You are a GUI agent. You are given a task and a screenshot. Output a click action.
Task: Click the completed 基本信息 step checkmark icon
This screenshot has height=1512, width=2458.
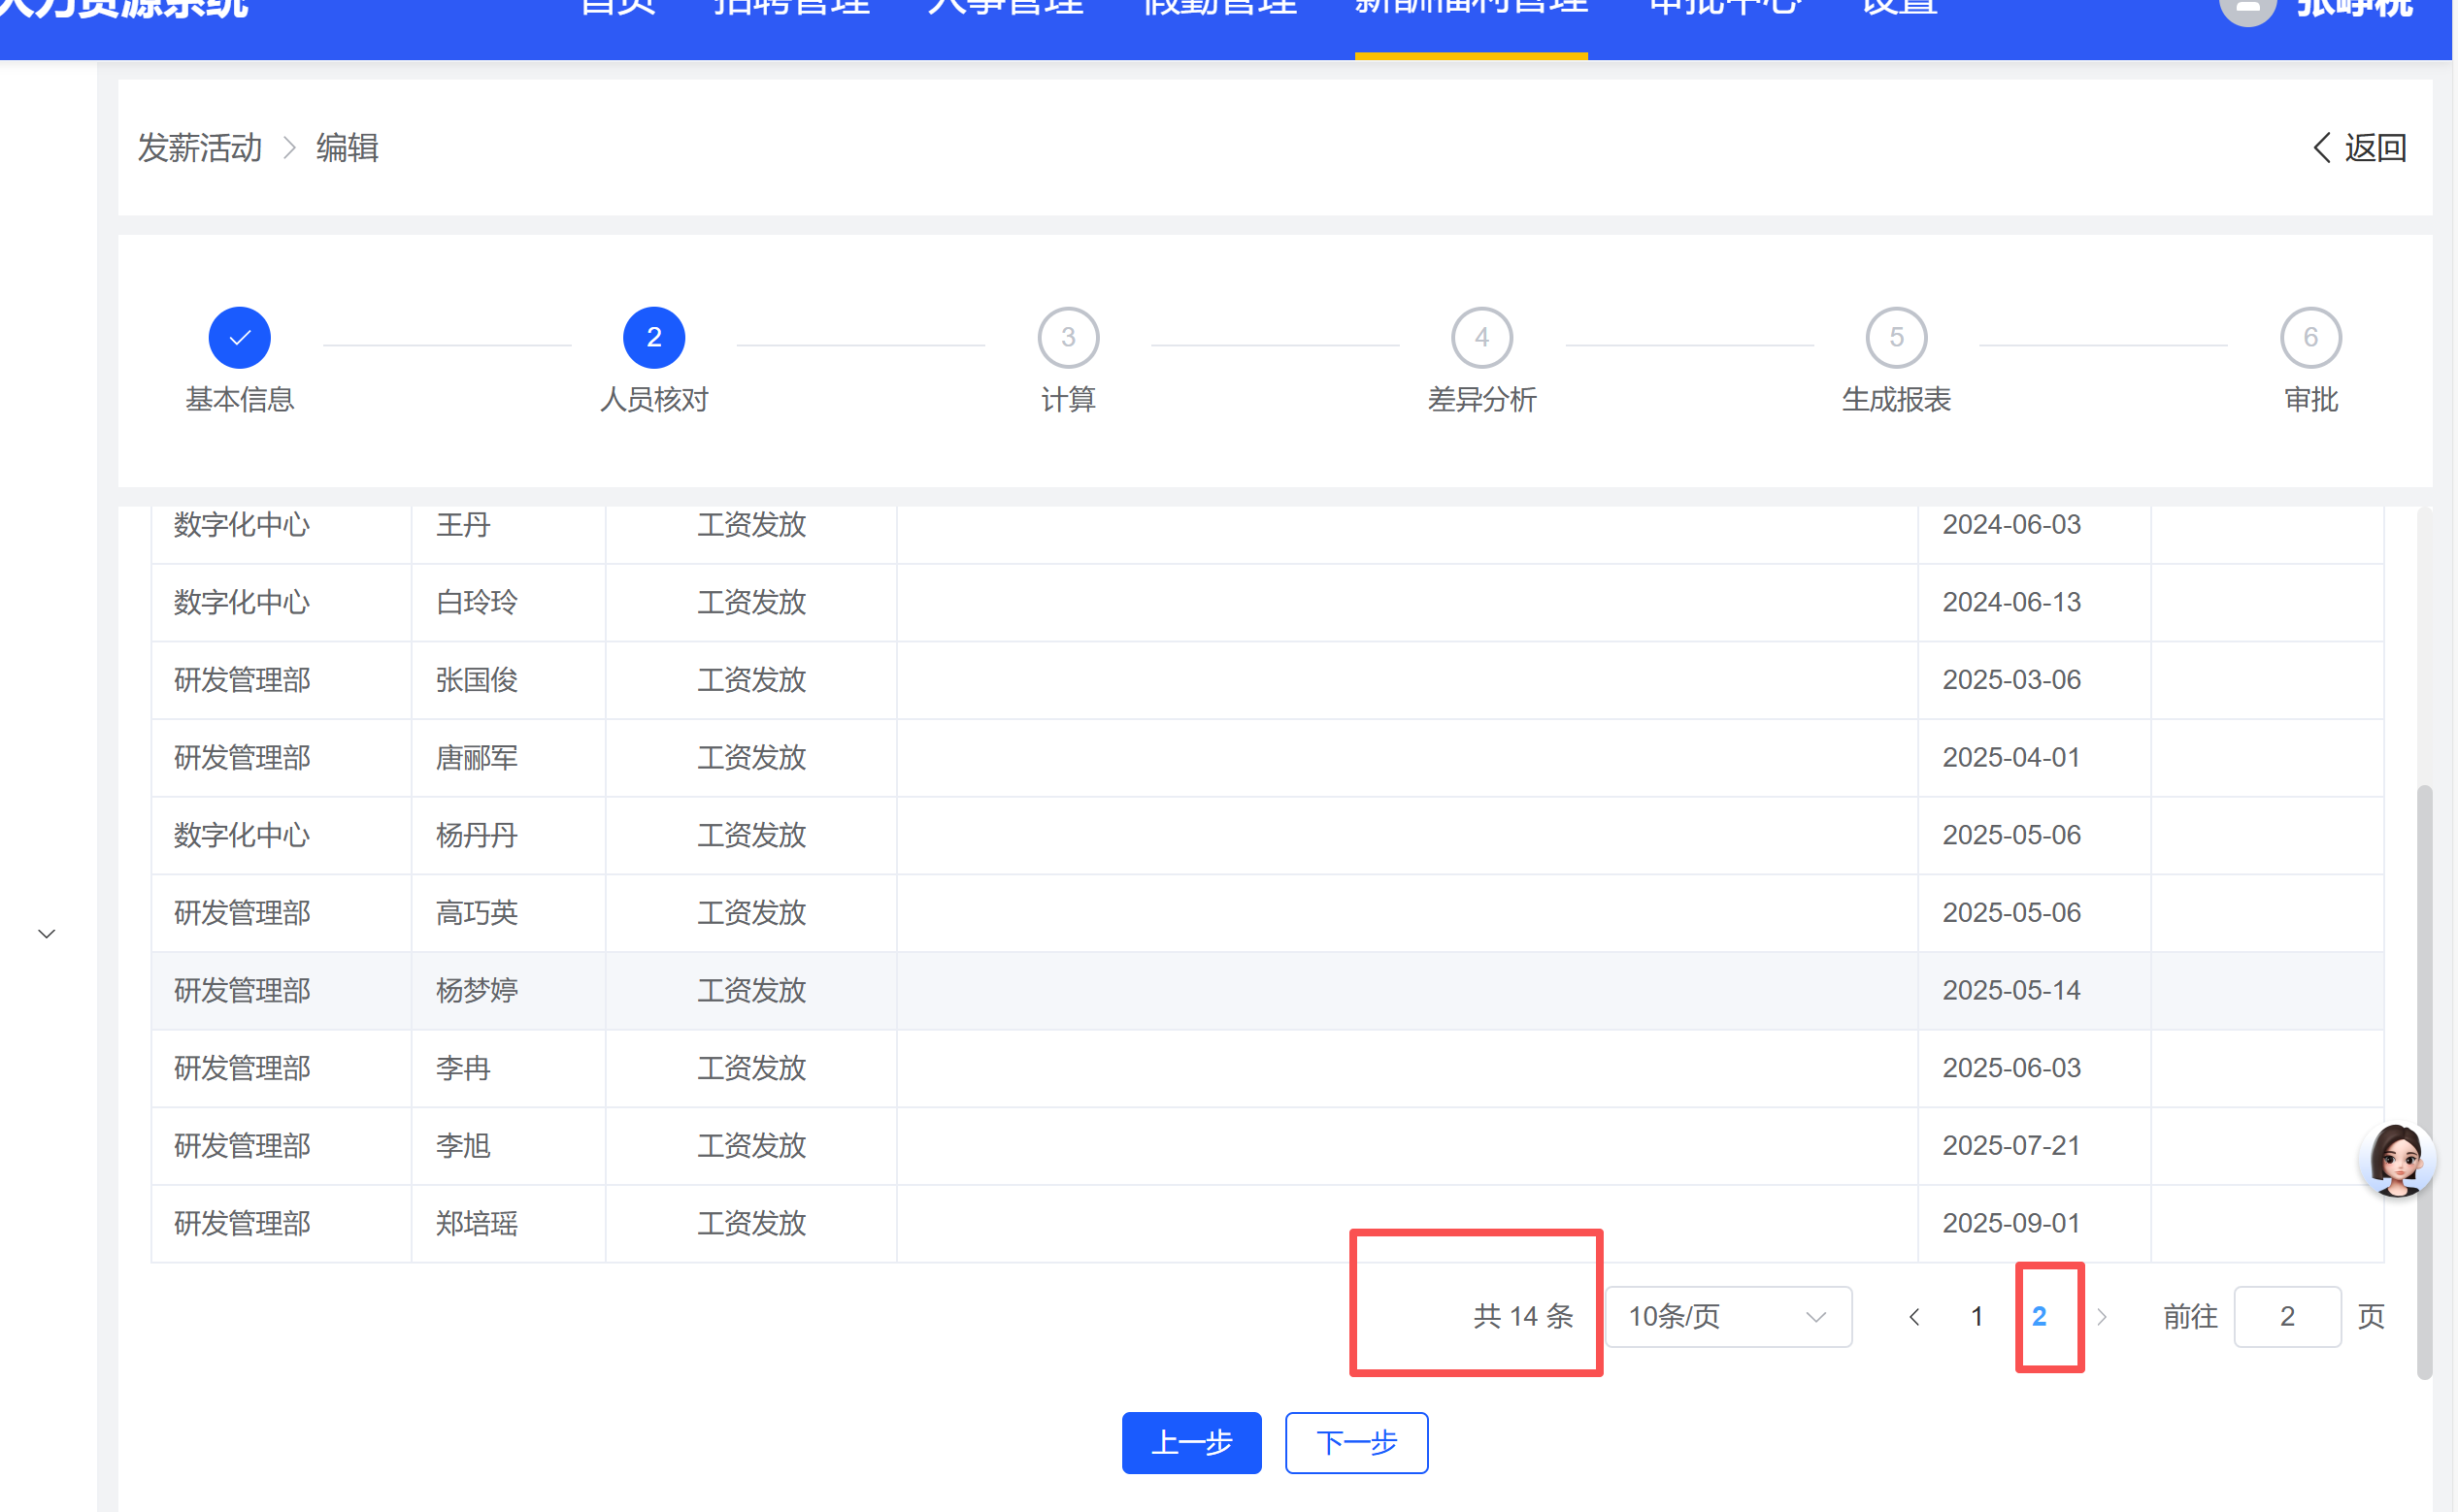(239, 338)
